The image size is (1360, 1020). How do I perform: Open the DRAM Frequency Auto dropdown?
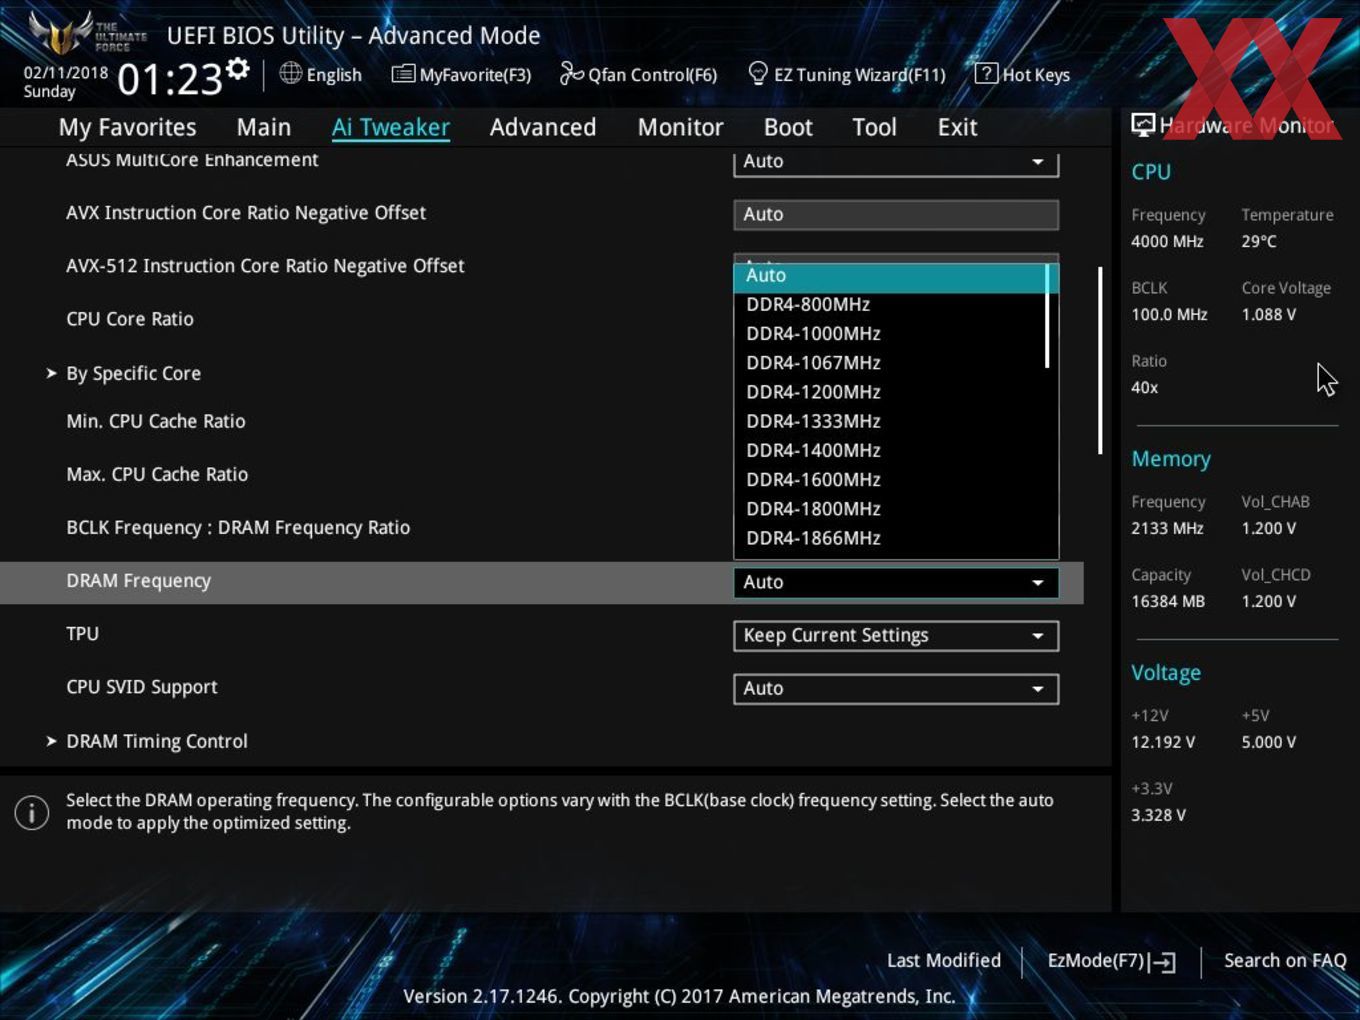pos(896,582)
